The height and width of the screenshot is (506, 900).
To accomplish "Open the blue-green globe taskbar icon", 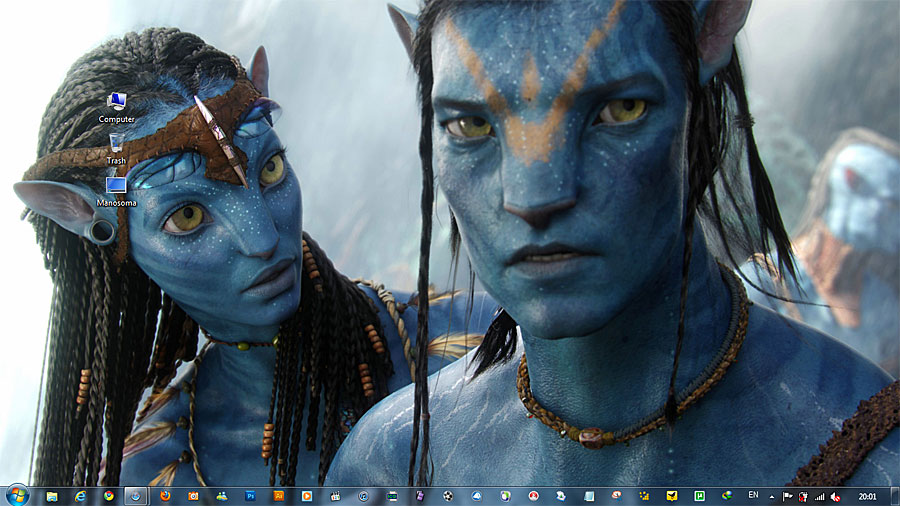I will 727,496.
